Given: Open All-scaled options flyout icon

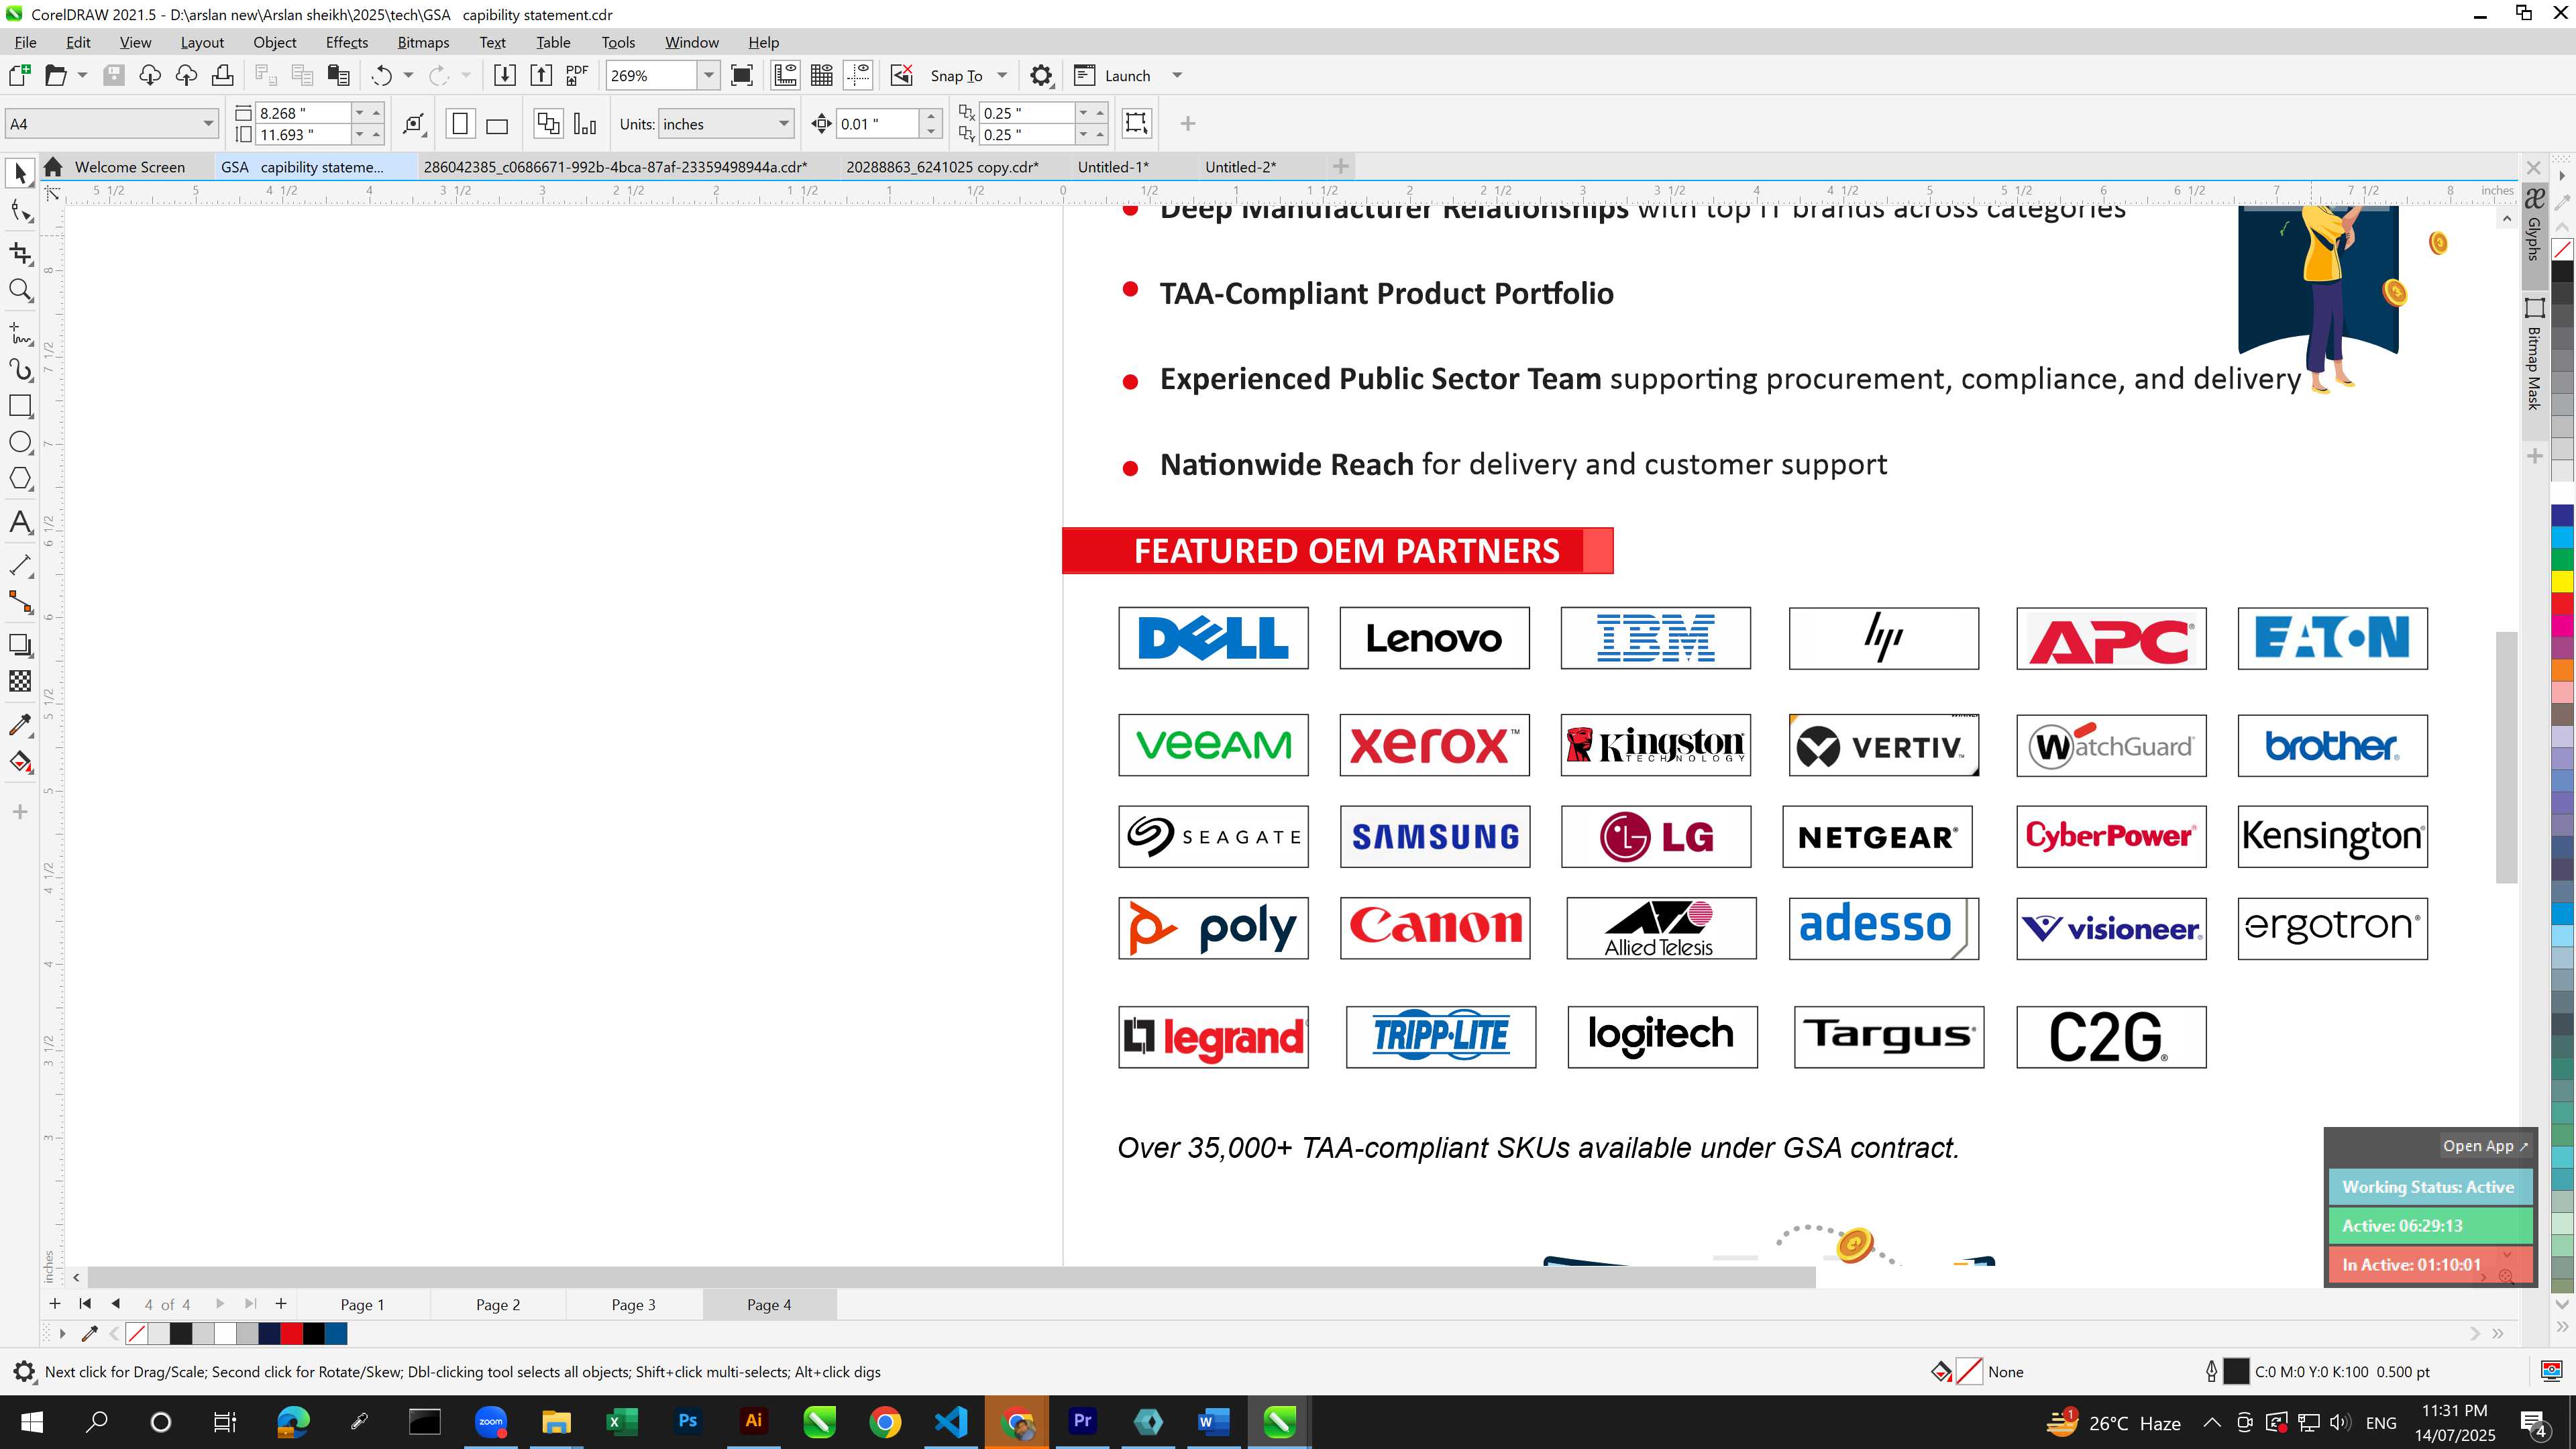Looking at the screenshot, I should point(414,124).
